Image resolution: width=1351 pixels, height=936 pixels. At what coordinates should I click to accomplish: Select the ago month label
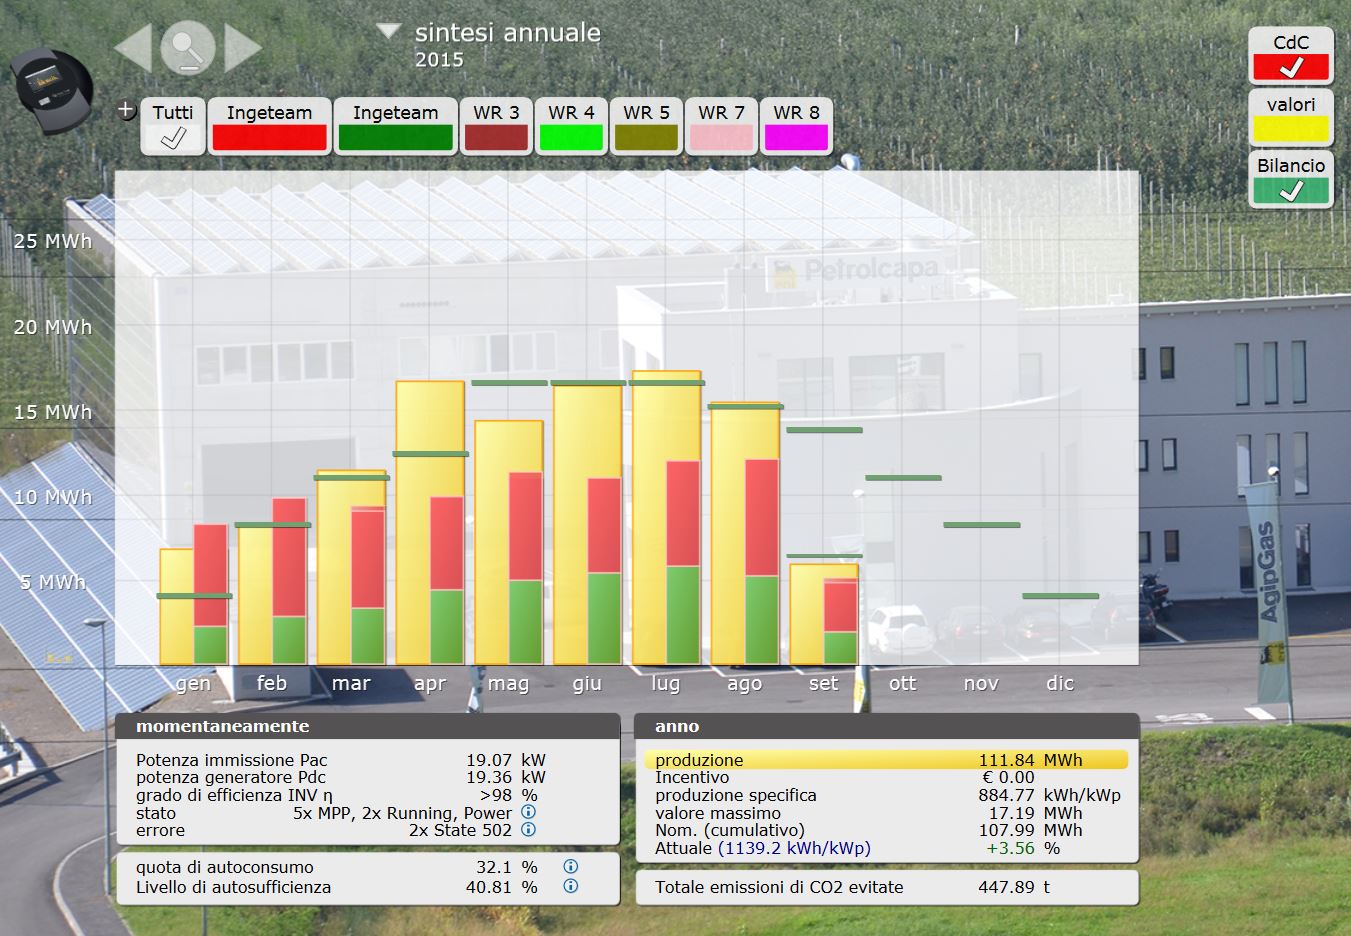tap(745, 684)
